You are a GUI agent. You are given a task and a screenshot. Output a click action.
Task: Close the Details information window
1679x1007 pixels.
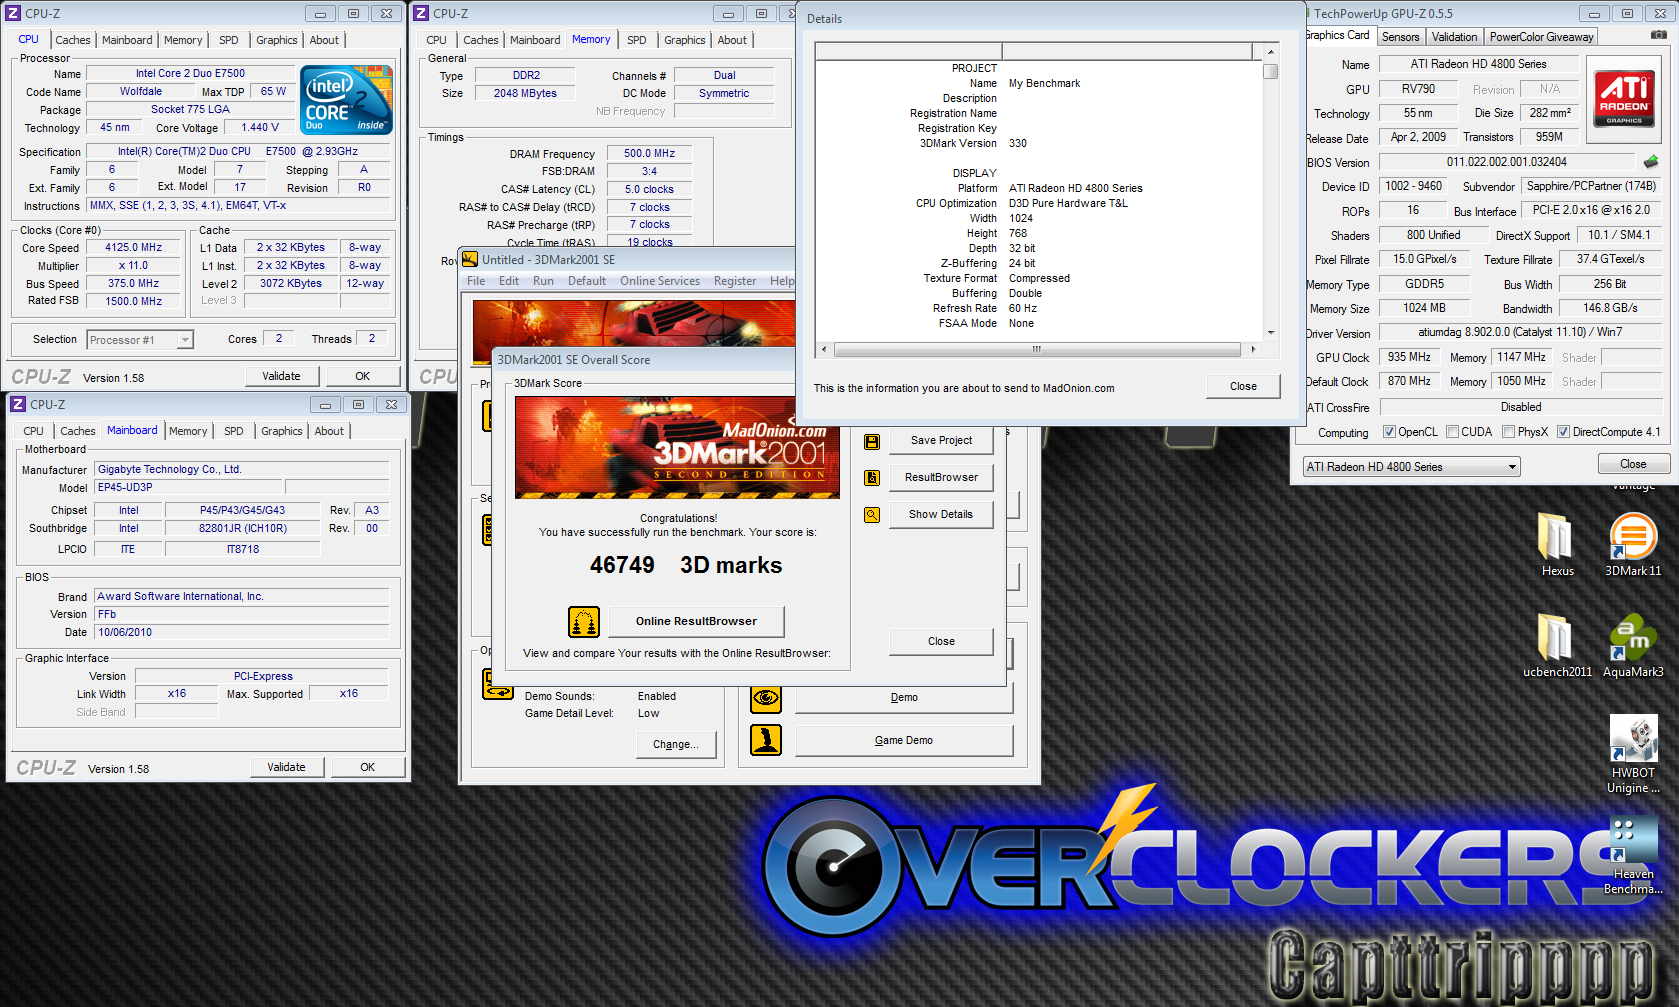point(1243,387)
